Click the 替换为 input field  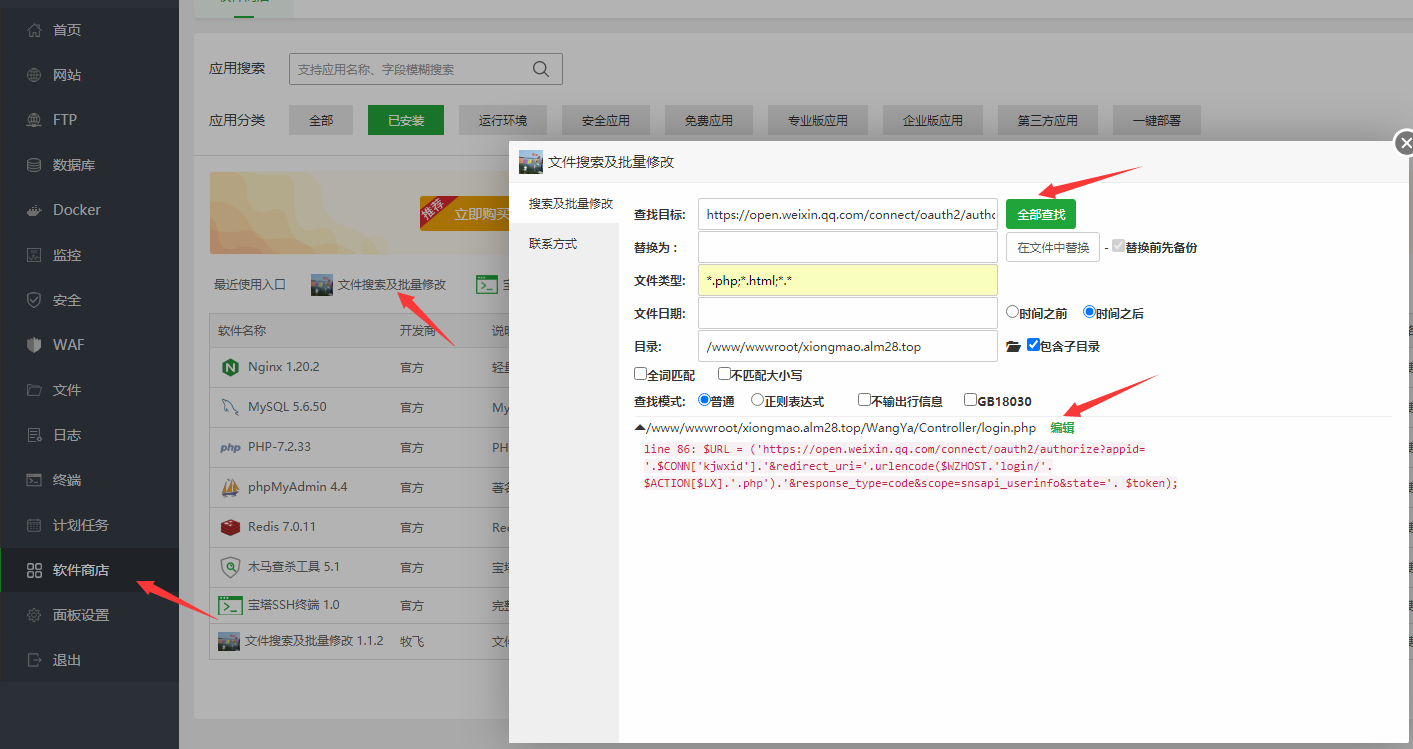pyautogui.click(x=847, y=247)
